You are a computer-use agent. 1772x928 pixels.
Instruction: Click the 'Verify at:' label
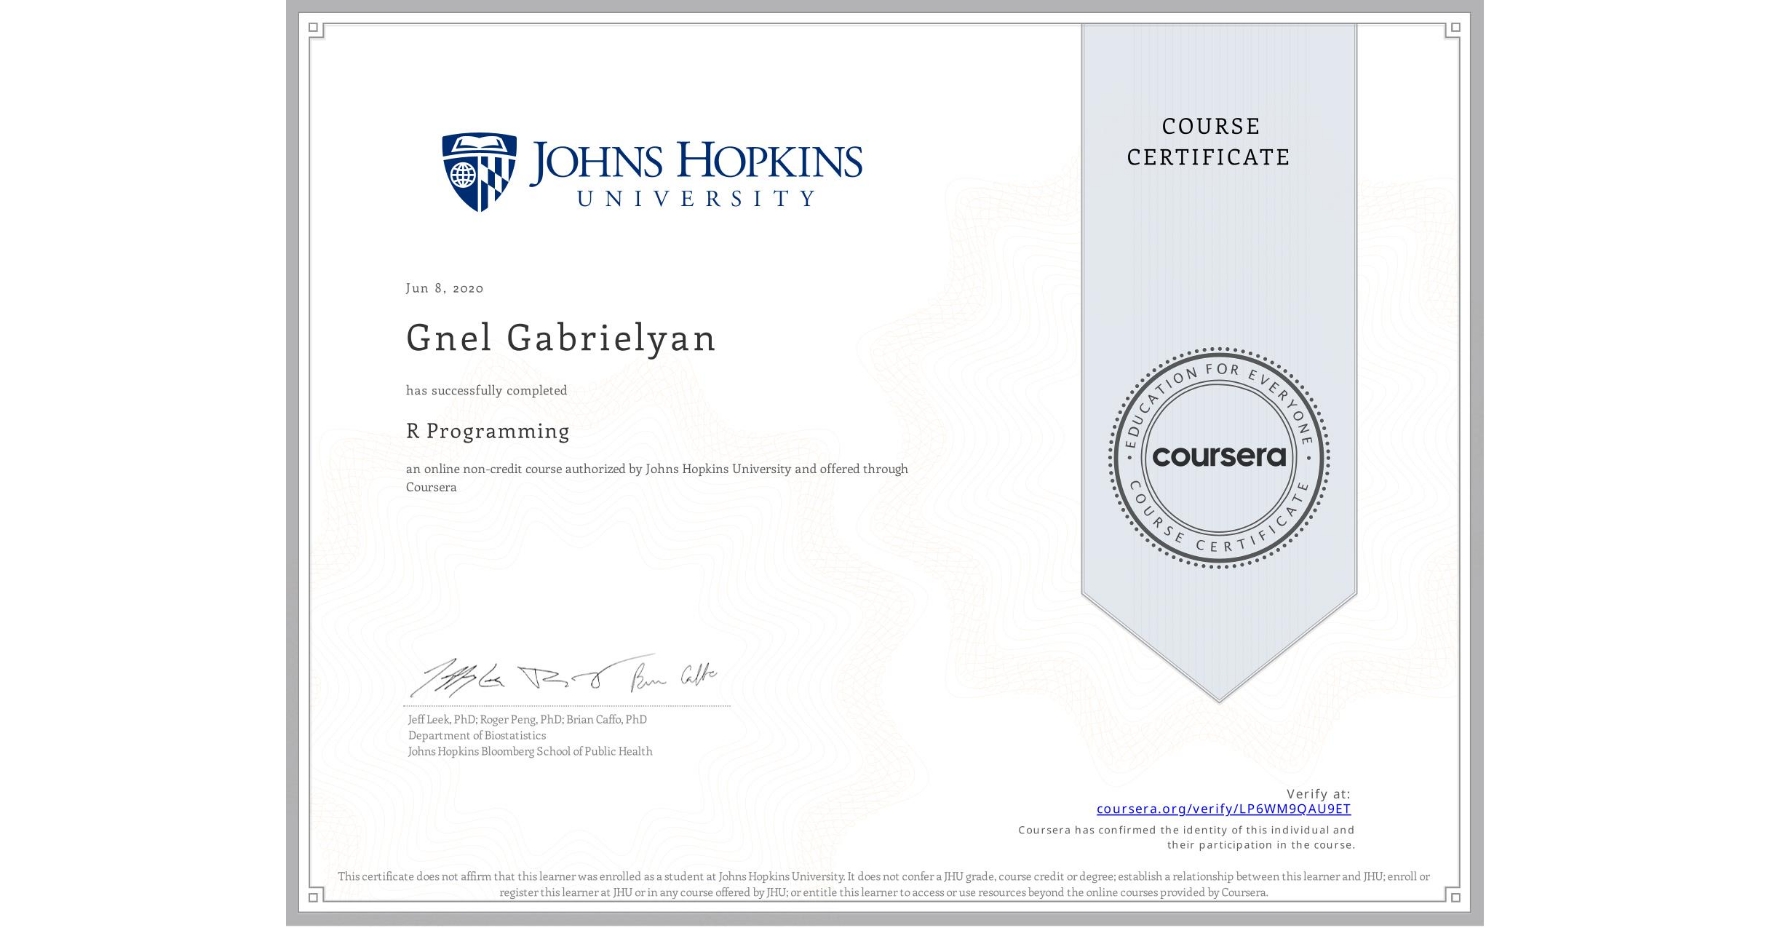[x=1318, y=794]
